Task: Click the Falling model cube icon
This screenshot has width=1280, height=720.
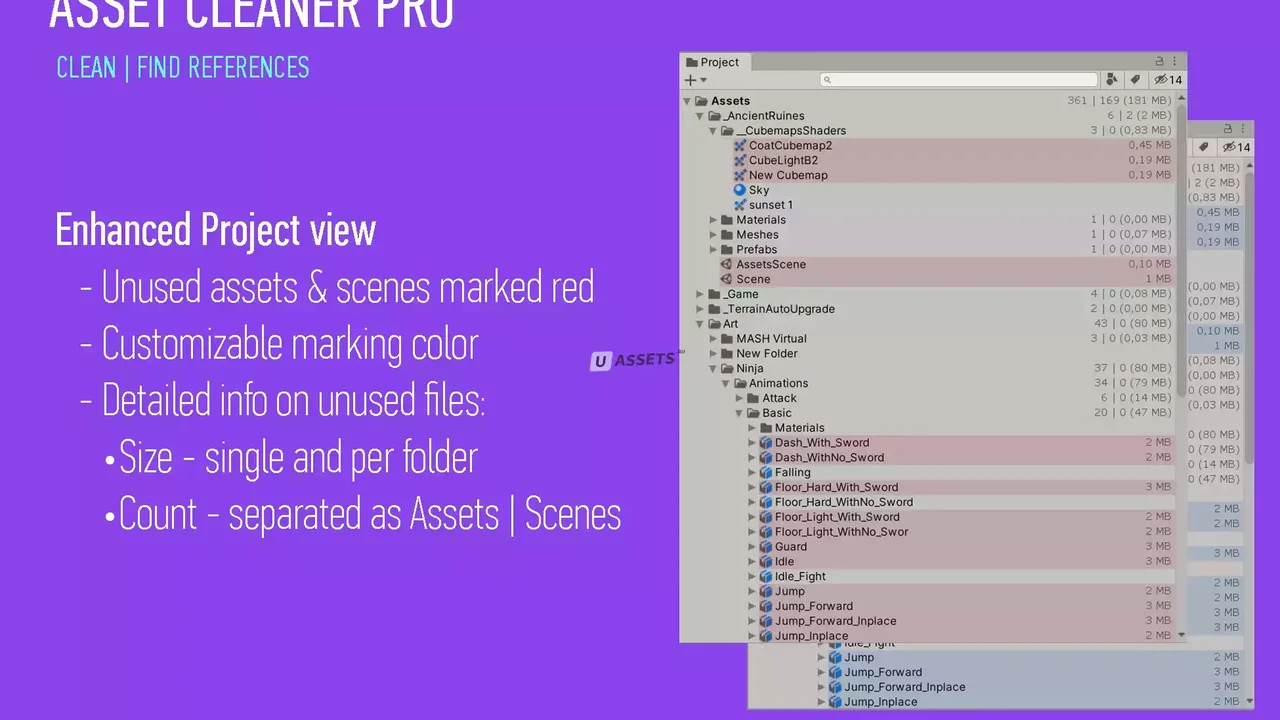Action: 766,472
